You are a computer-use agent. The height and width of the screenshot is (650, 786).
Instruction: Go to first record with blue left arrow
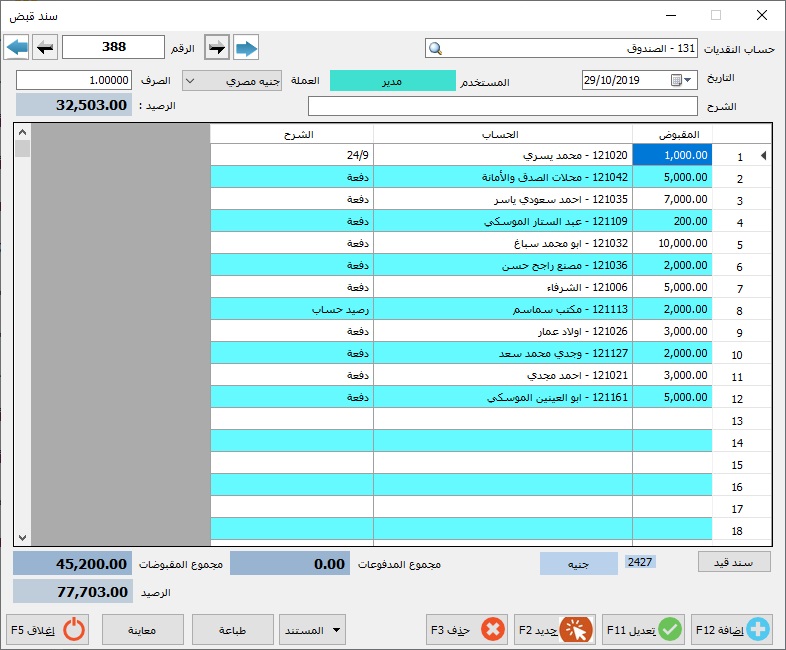click(17, 48)
